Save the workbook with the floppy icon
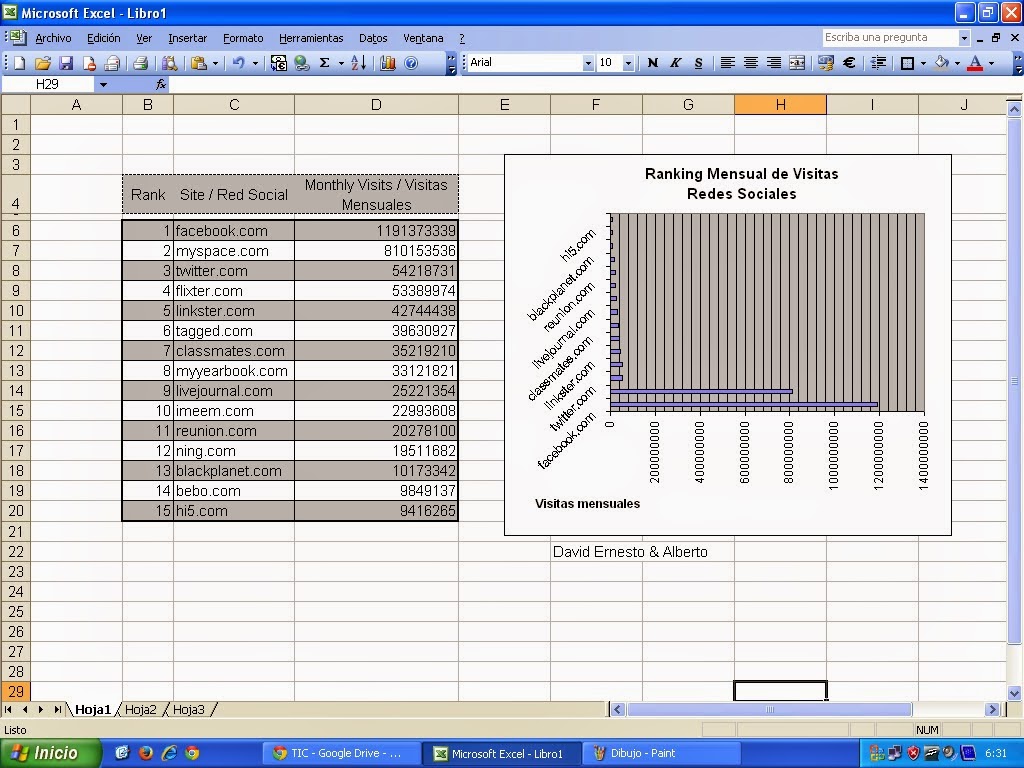This screenshot has width=1024, height=768. (66, 63)
